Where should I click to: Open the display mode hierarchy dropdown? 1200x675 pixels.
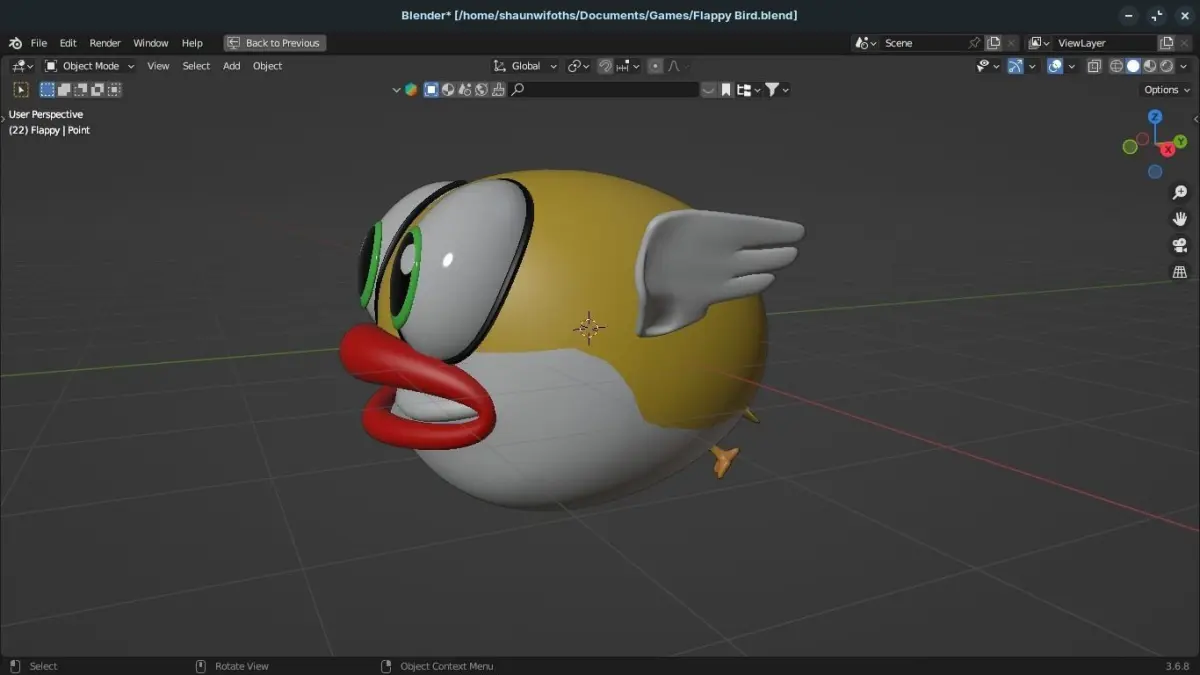(749, 90)
